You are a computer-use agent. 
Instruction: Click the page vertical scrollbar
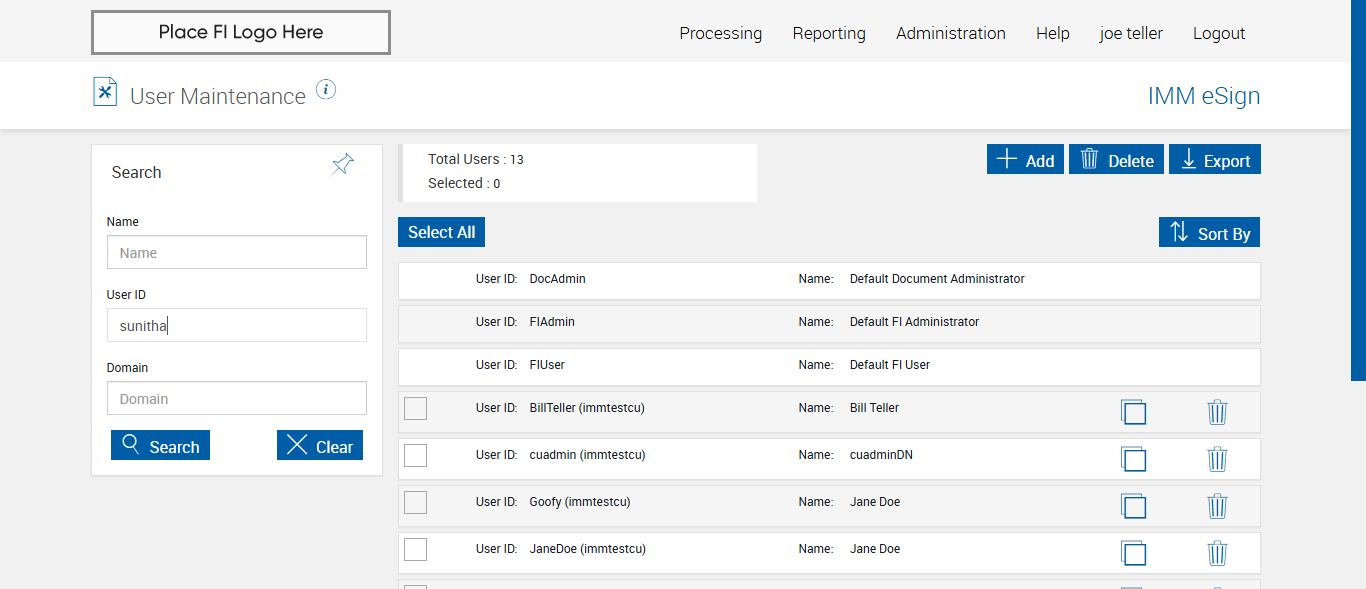[x=1358, y=190]
